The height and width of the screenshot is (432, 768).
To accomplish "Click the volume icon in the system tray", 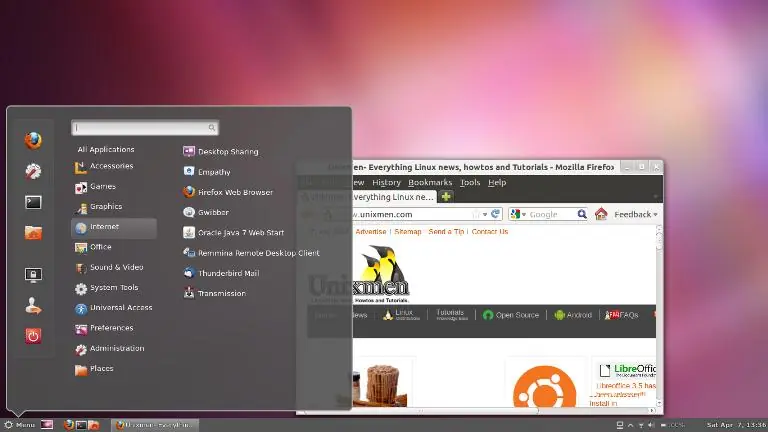I will point(651,425).
